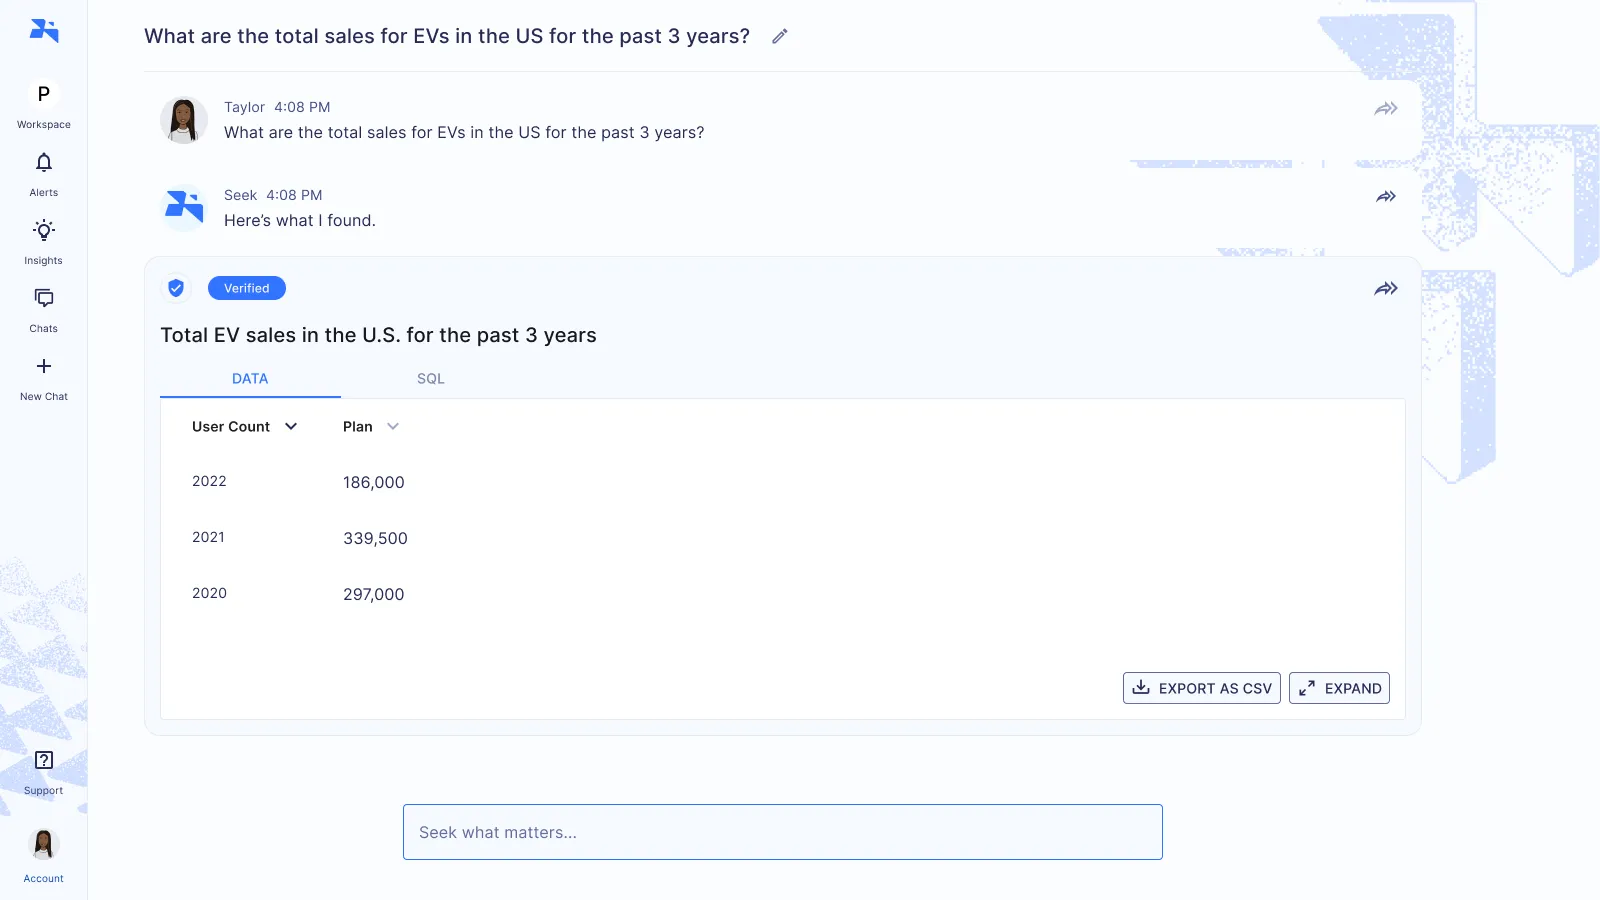Screen dimensions: 1600x900
Task: Click the Seek logo at top left
Action: pos(44,30)
